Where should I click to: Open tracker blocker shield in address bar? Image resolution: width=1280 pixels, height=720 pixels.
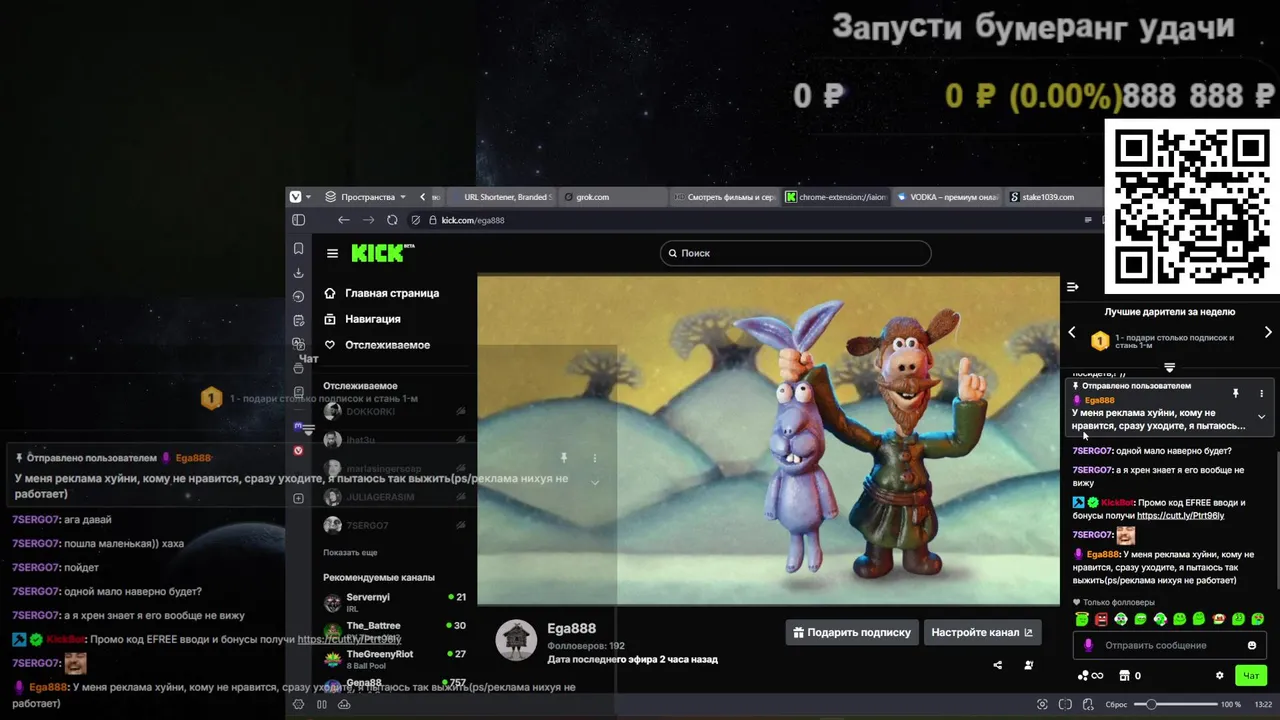[416, 220]
